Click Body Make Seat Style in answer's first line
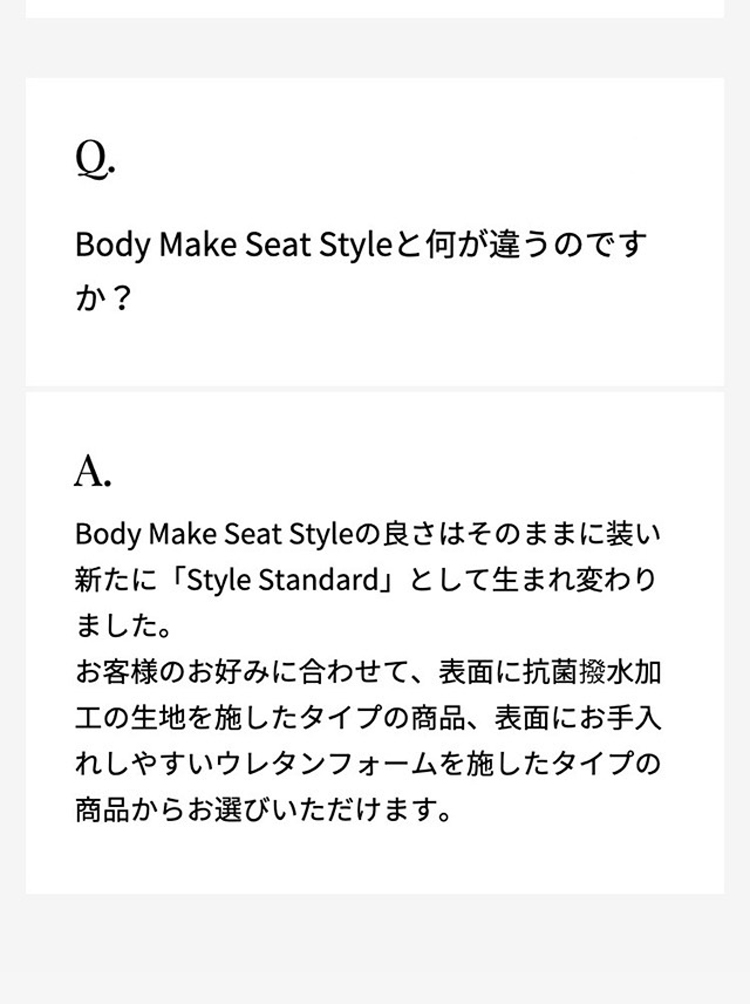 (x=214, y=533)
